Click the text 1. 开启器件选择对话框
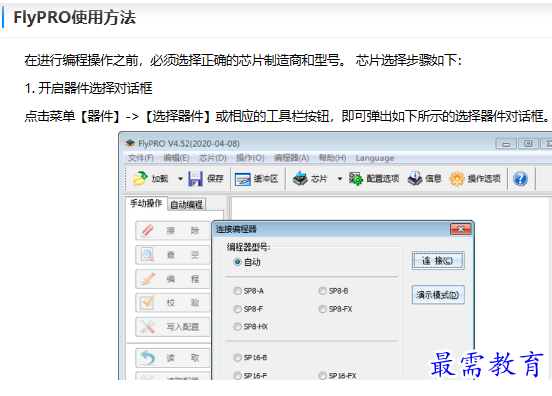 (89, 88)
